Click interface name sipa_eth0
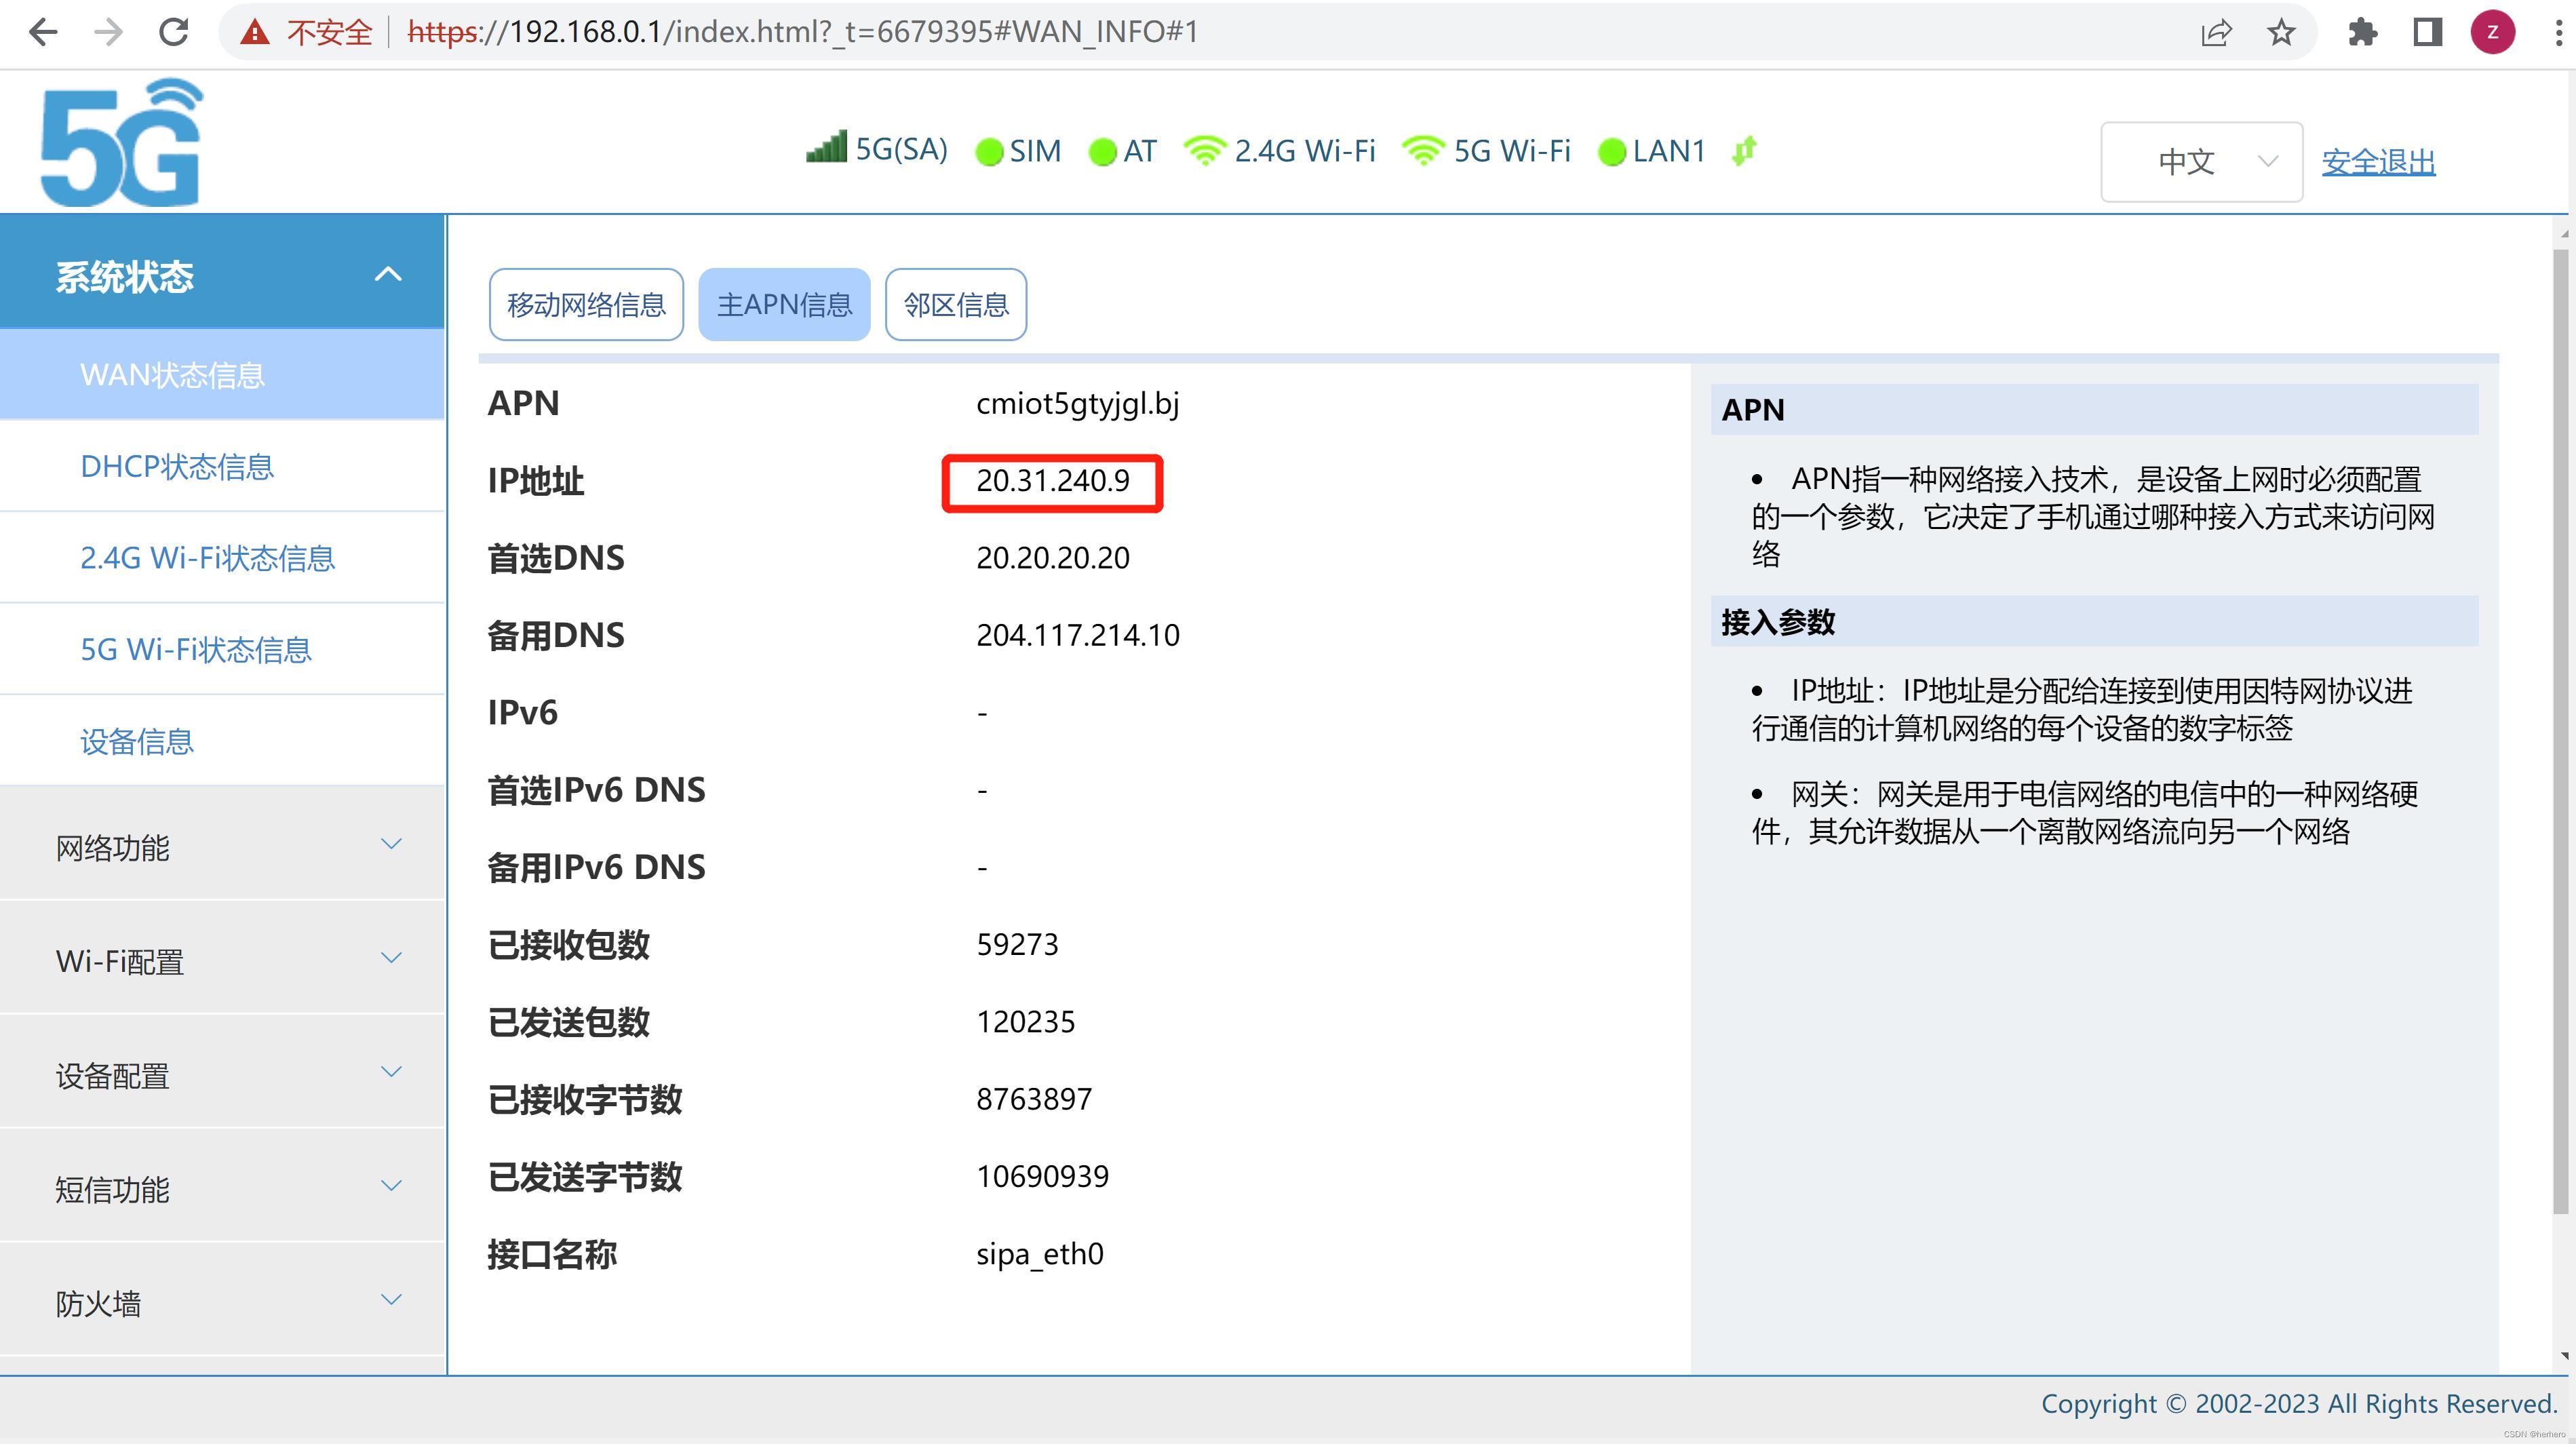The width and height of the screenshot is (2576, 1444). coord(1039,1254)
